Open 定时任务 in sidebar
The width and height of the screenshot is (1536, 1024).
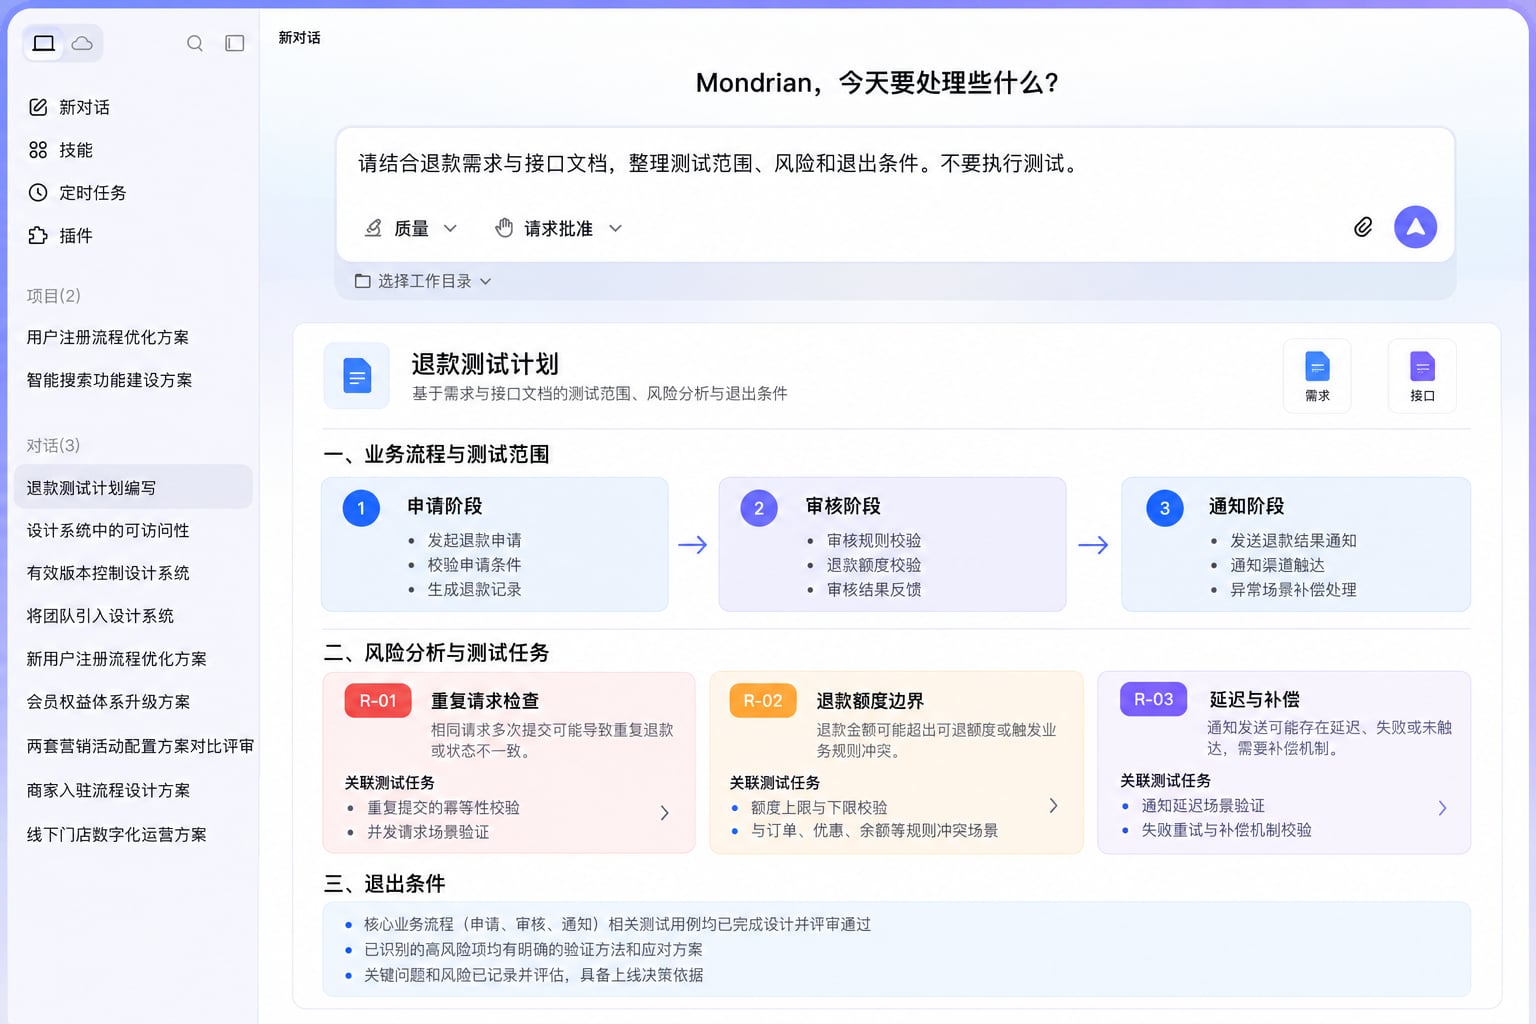(78, 193)
